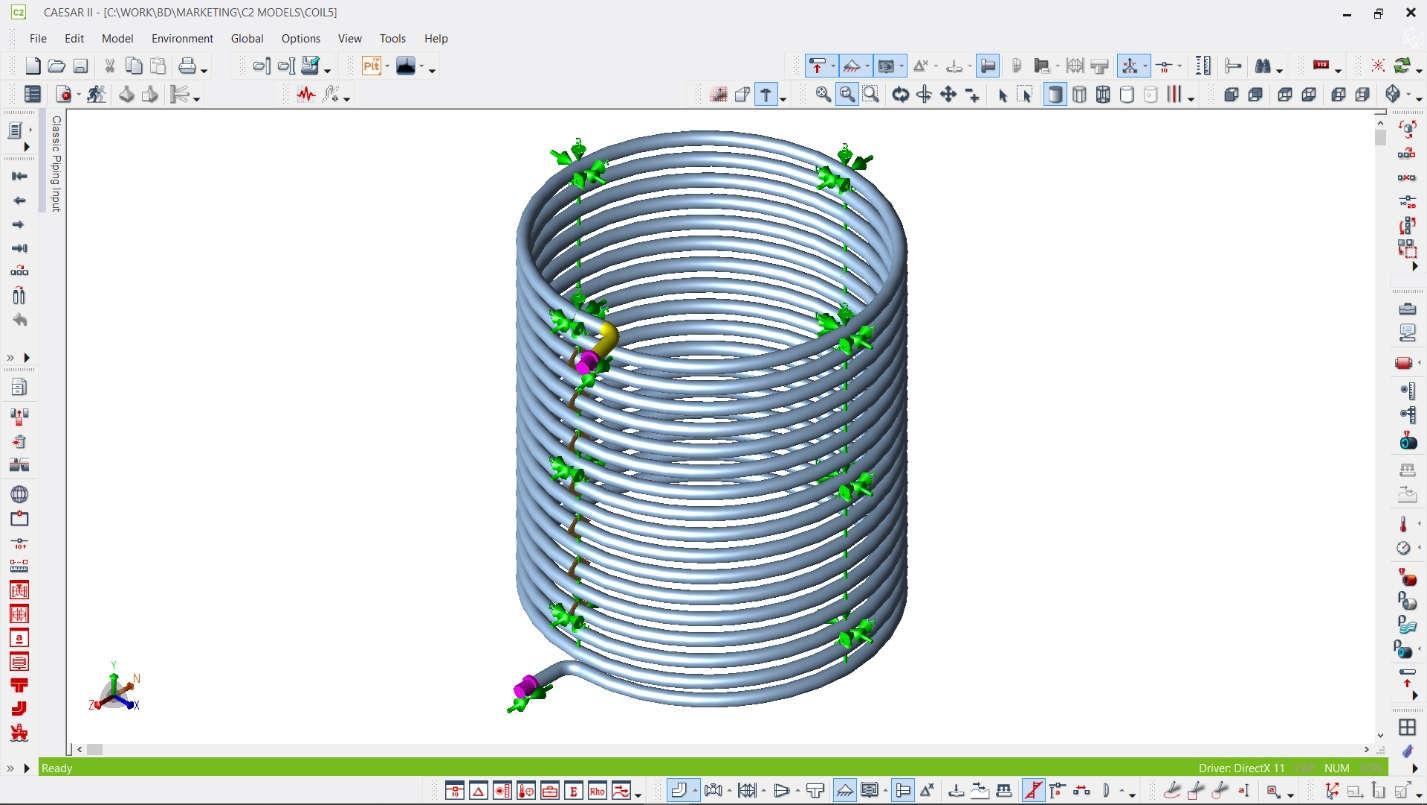This screenshot has width=1427, height=805.
Task: Click the Rho density icon in bottom toolbar
Action: [x=598, y=791]
